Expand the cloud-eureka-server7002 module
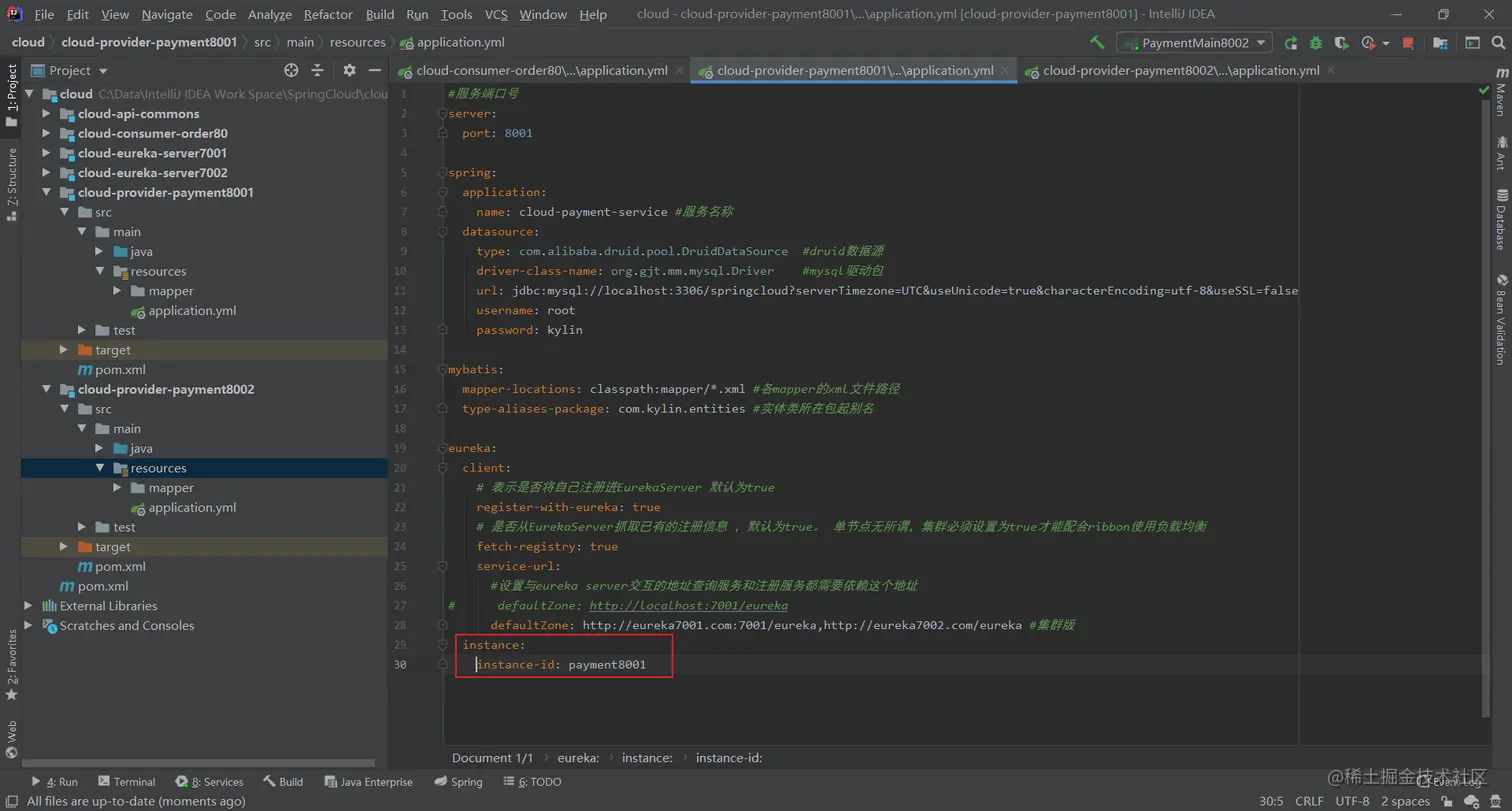1512x811 pixels. click(46, 173)
